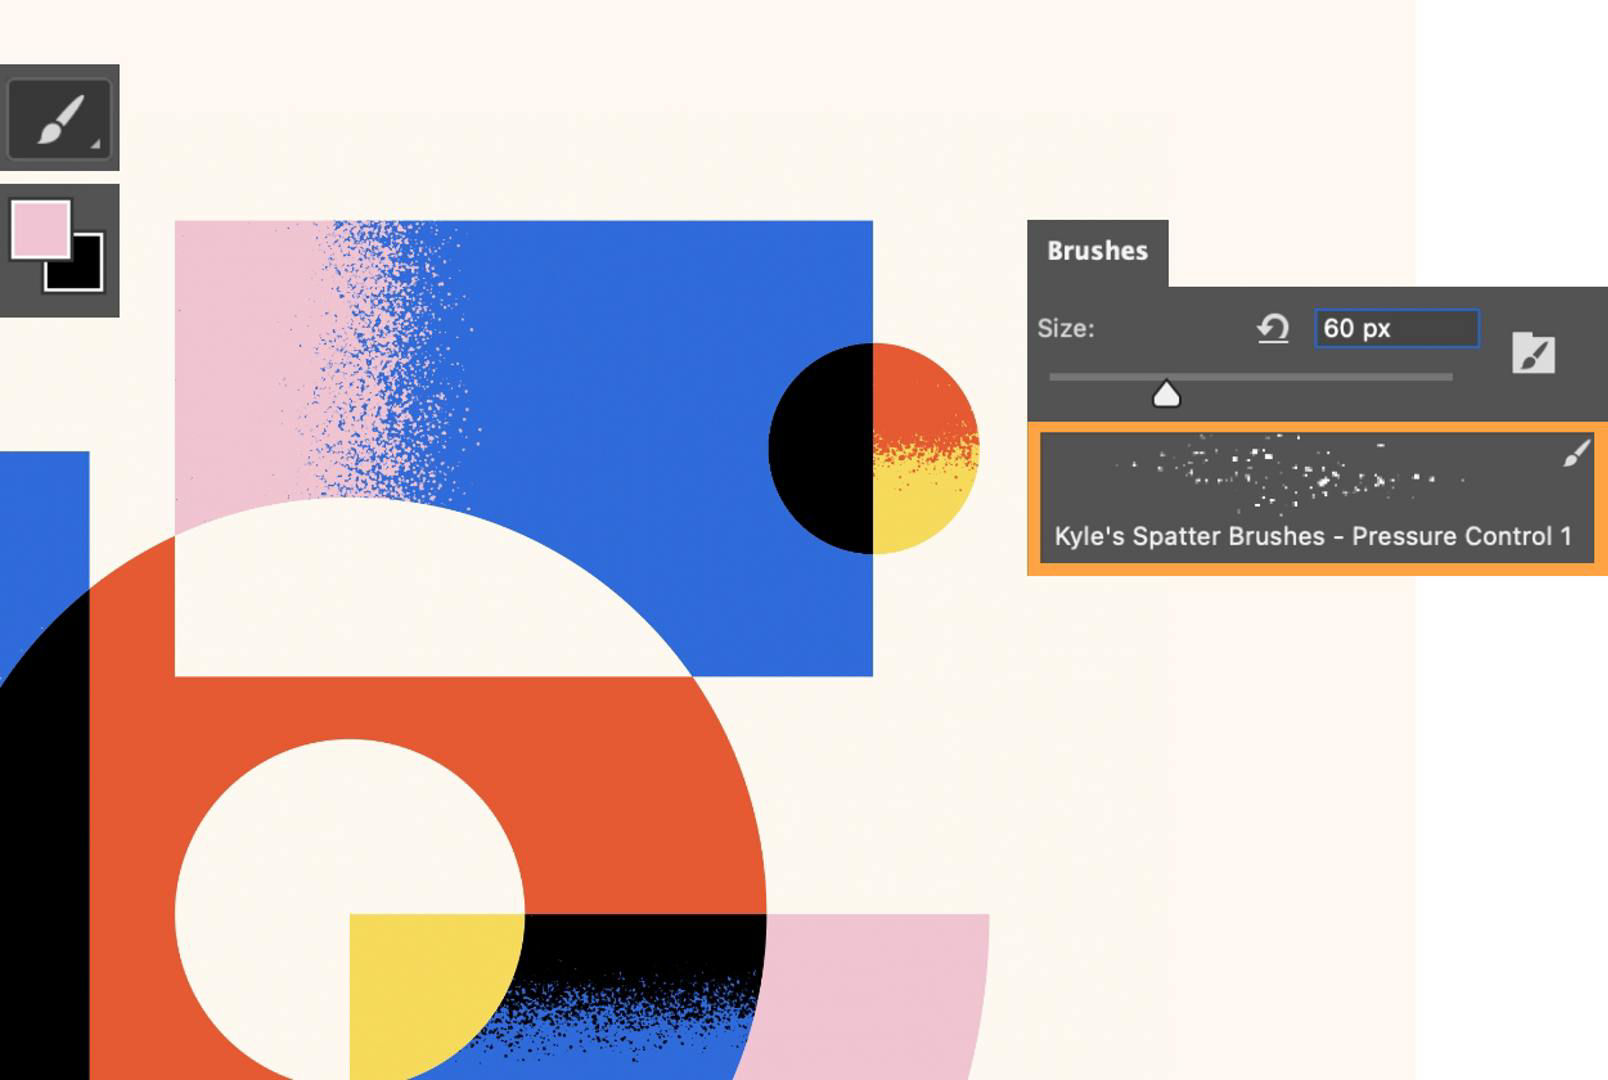
Task: Click the reset brush size arrow
Action: click(1271, 328)
